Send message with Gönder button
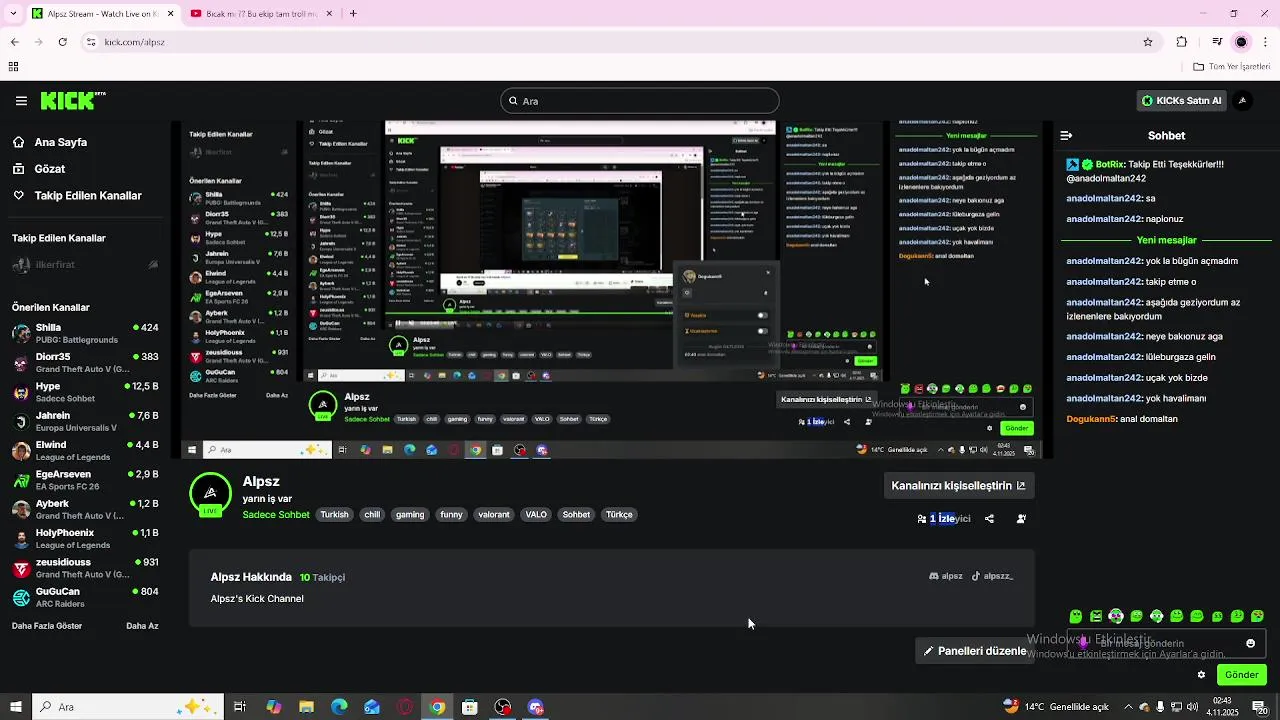The image size is (1280, 720). tap(1241, 675)
